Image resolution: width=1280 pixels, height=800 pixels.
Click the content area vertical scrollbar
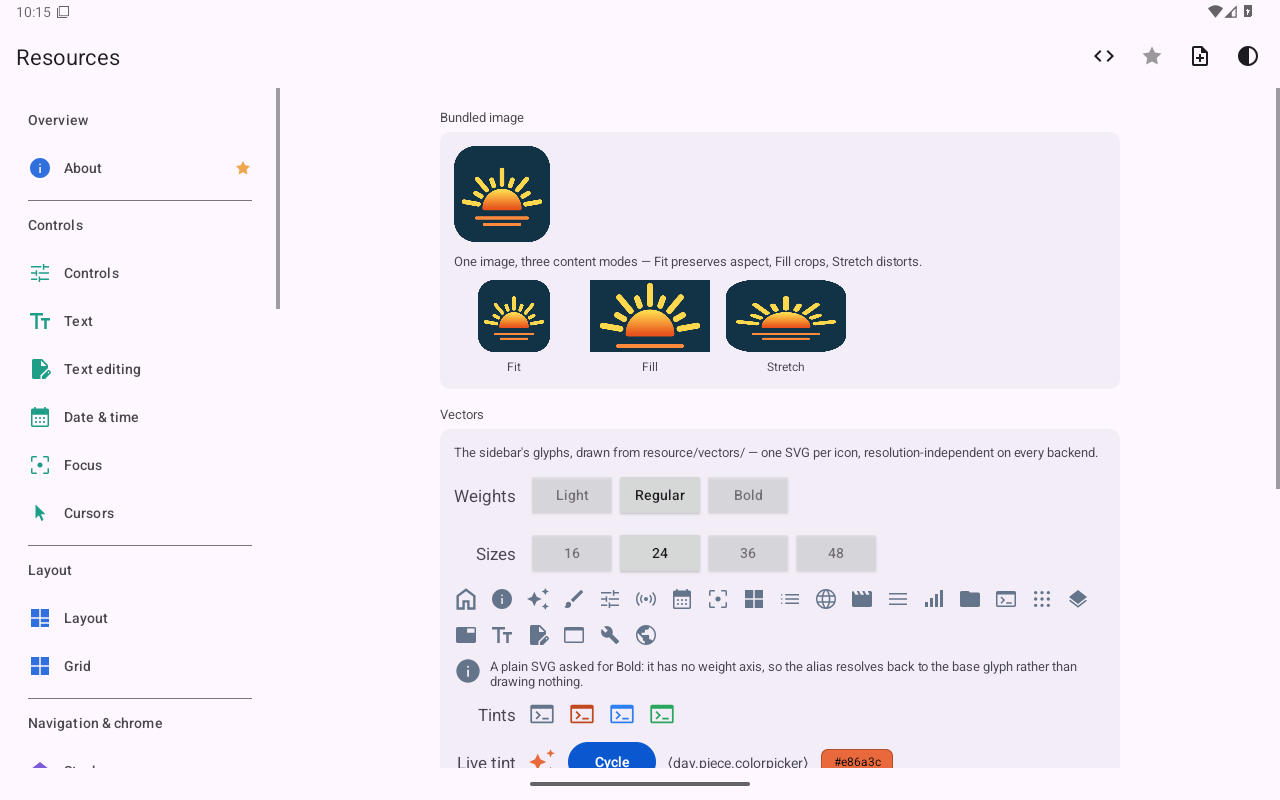coord(1277,288)
